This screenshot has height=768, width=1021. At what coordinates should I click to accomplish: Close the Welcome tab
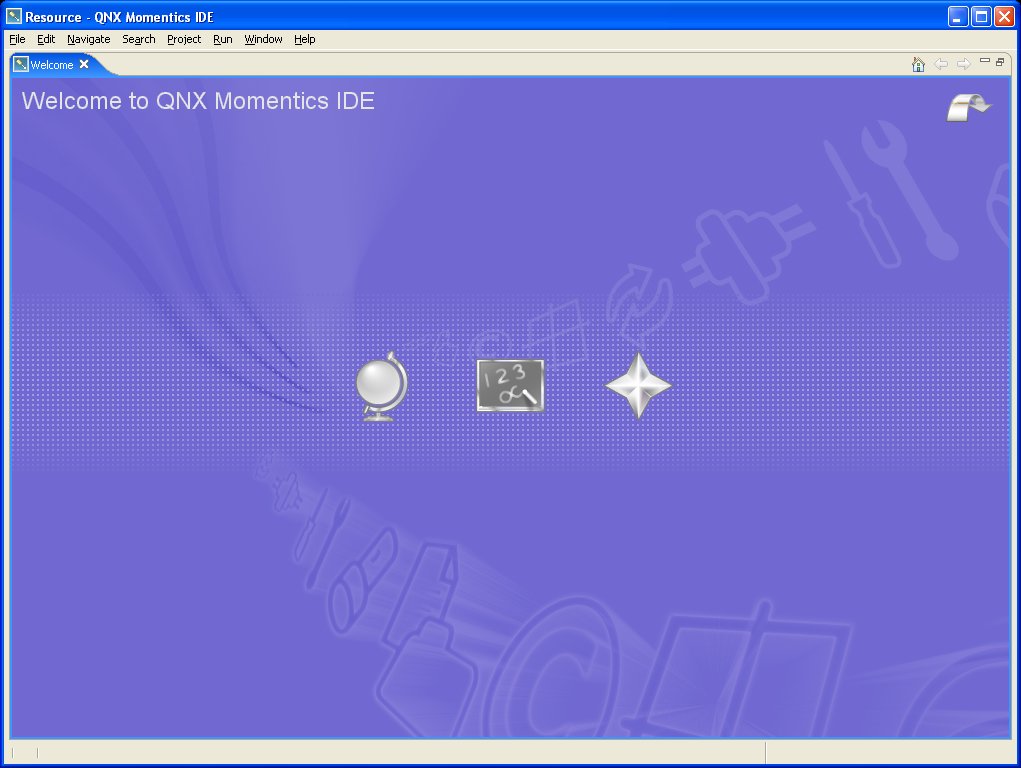[x=83, y=64]
